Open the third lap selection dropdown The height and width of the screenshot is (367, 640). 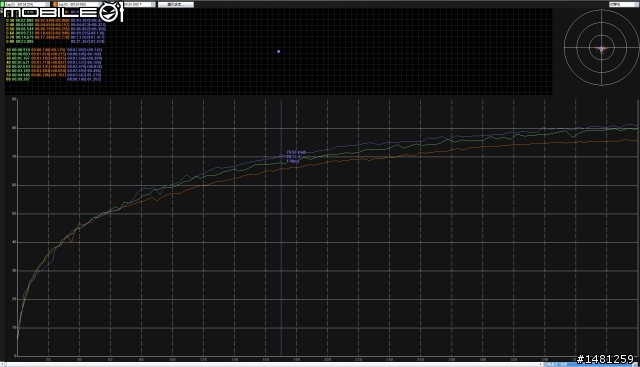(139, 4)
